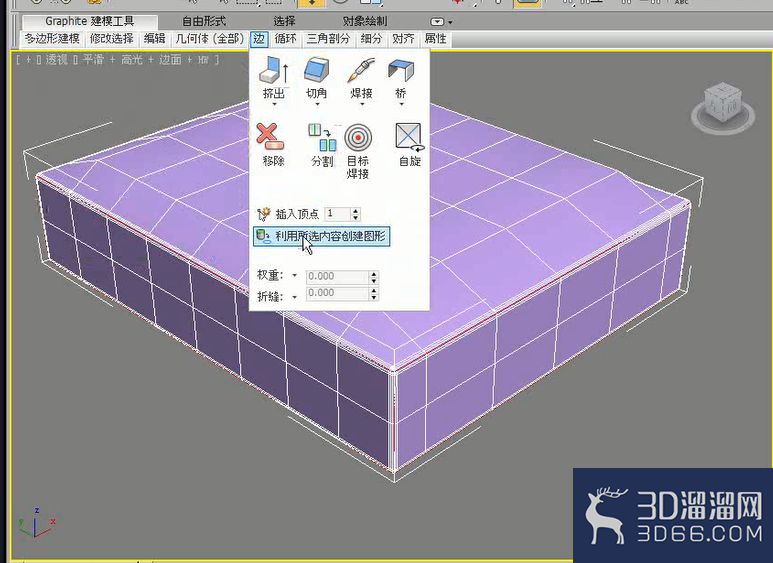Expand the 循环 panel
The height and width of the screenshot is (563, 773).
285,38
